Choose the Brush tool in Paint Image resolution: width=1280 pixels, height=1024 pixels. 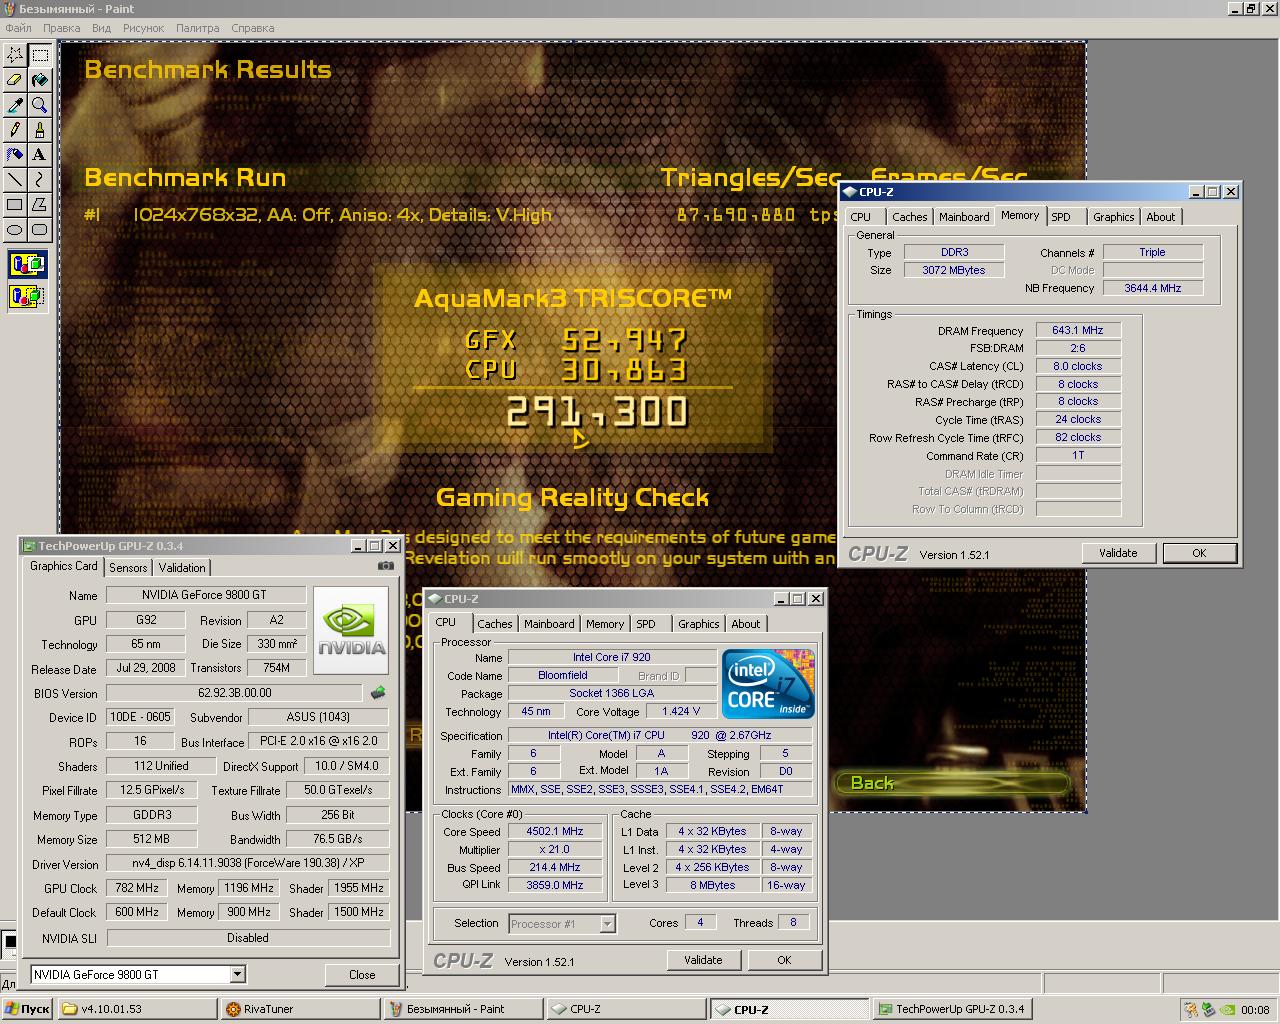click(39, 130)
